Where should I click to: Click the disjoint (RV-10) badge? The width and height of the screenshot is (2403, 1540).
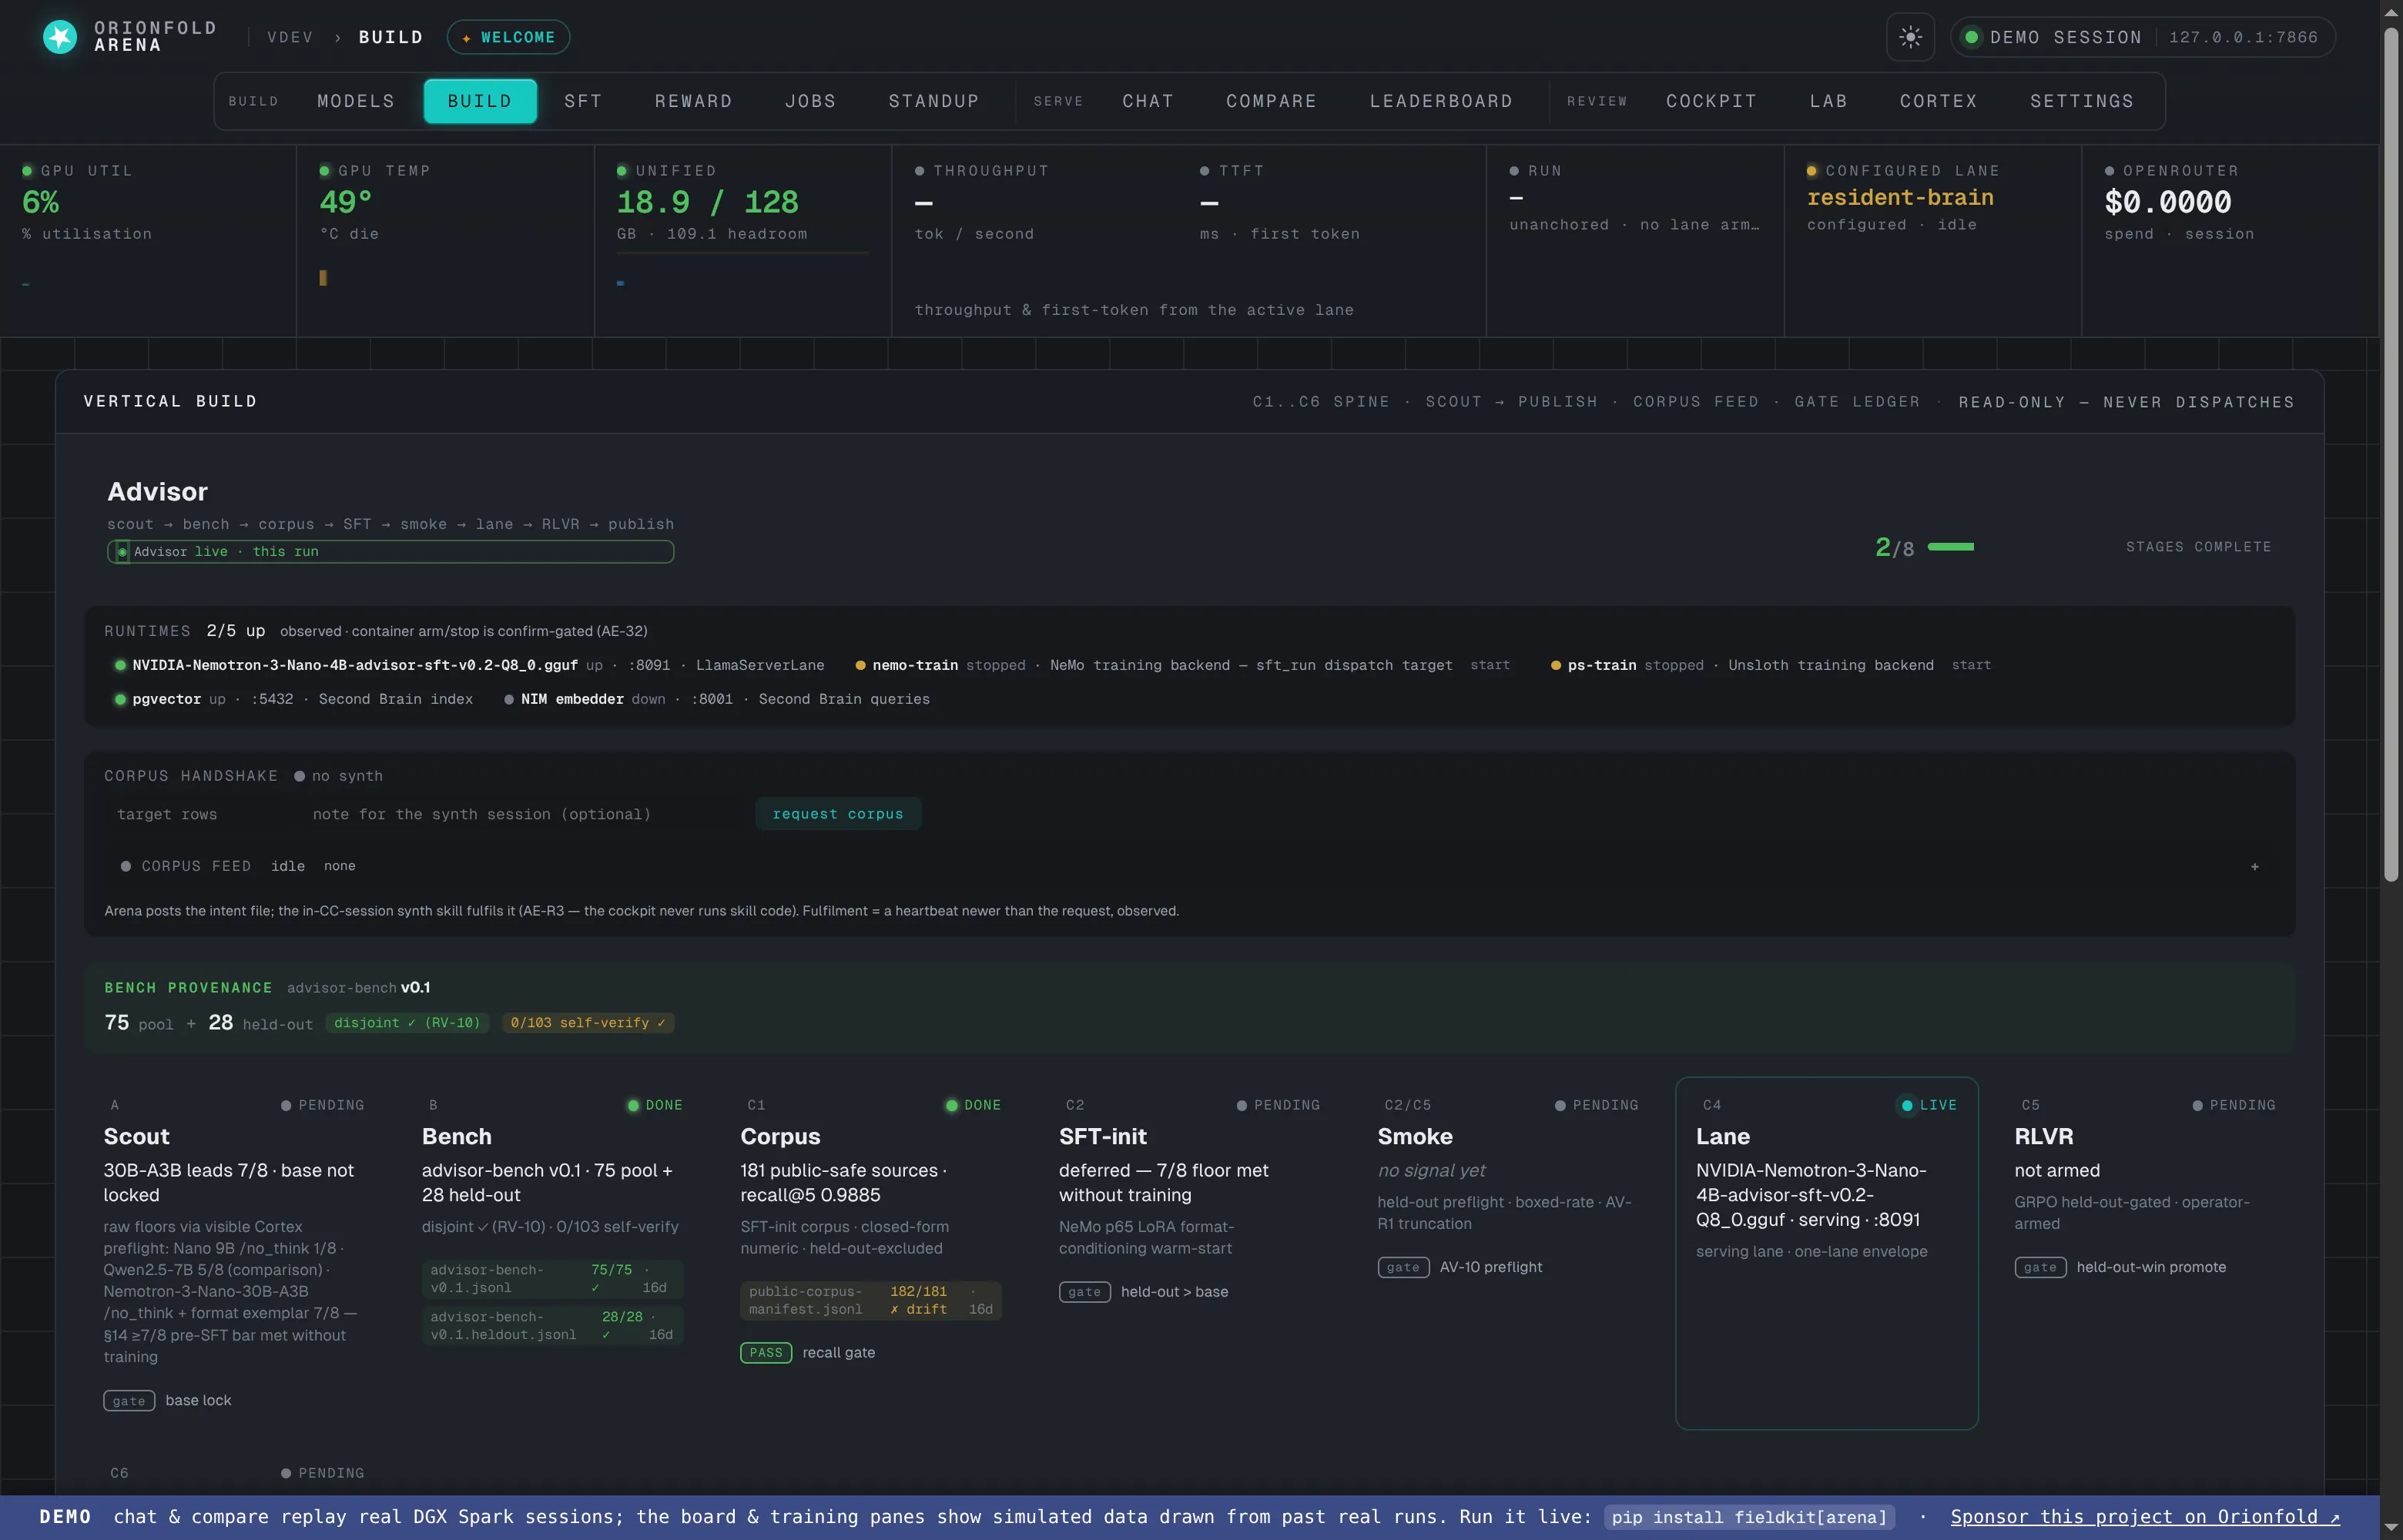[x=407, y=1022]
